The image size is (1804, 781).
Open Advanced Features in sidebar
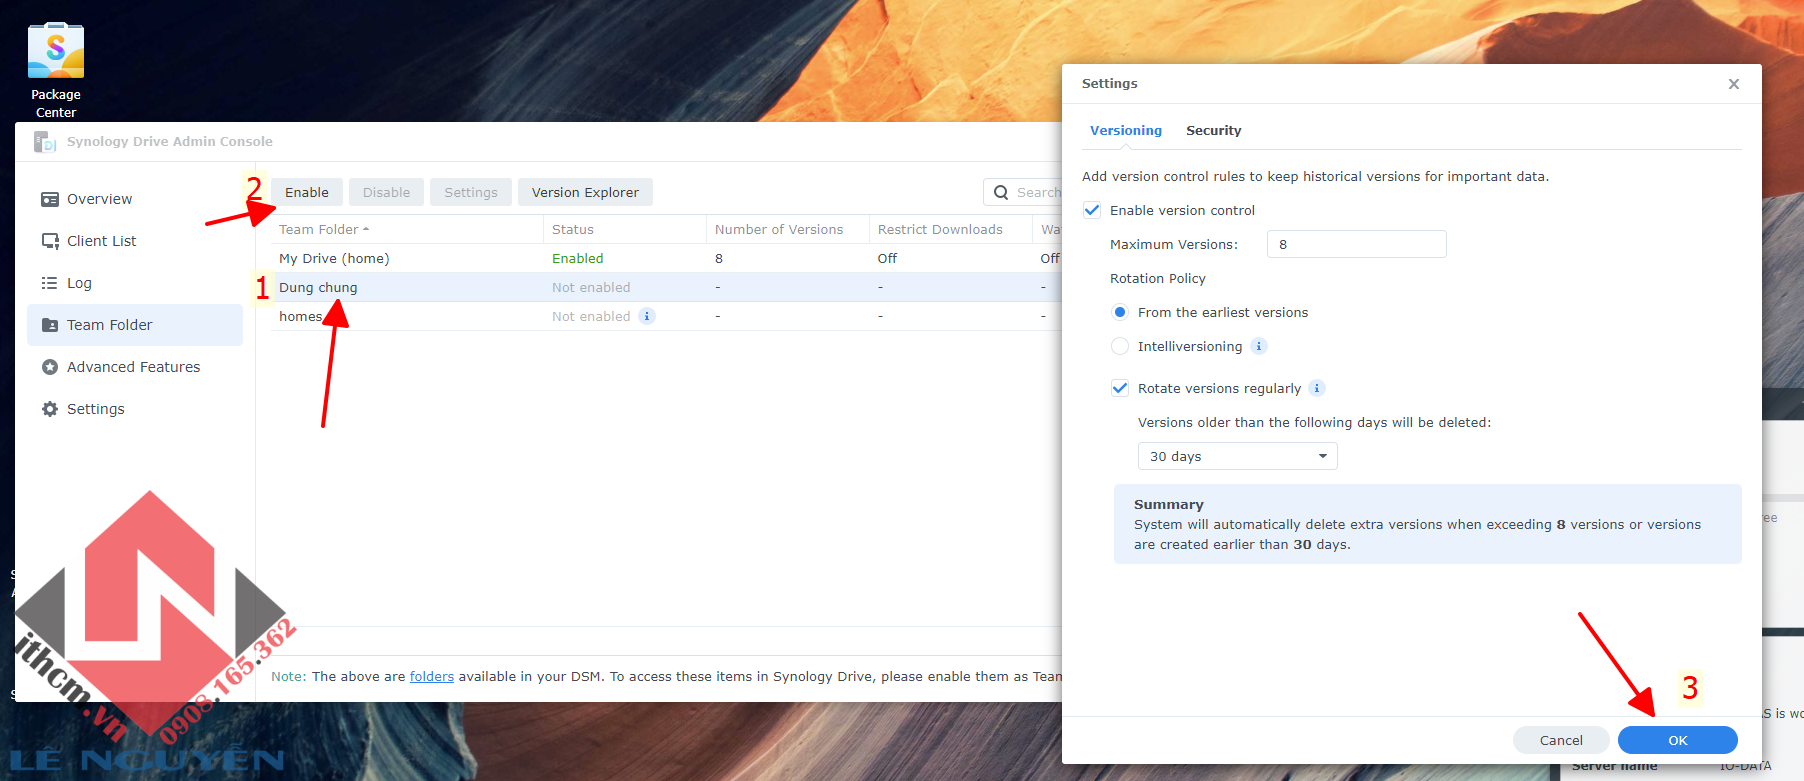(x=135, y=367)
